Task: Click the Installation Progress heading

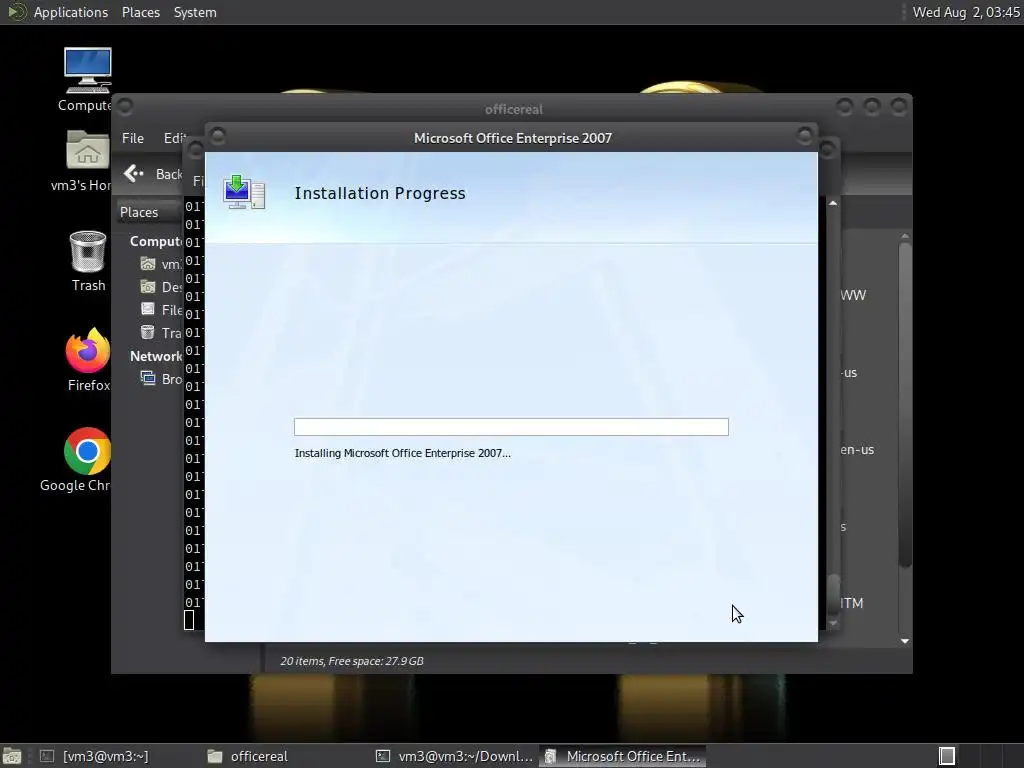Action: (x=380, y=193)
